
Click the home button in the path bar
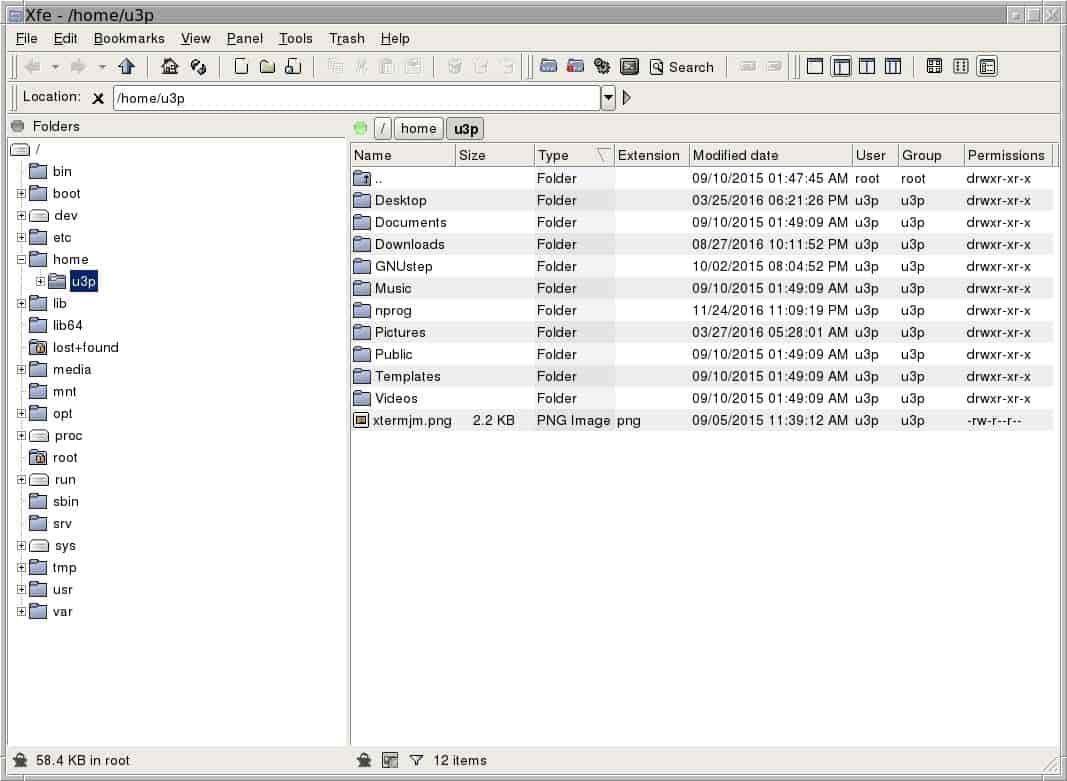pyautogui.click(x=418, y=128)
